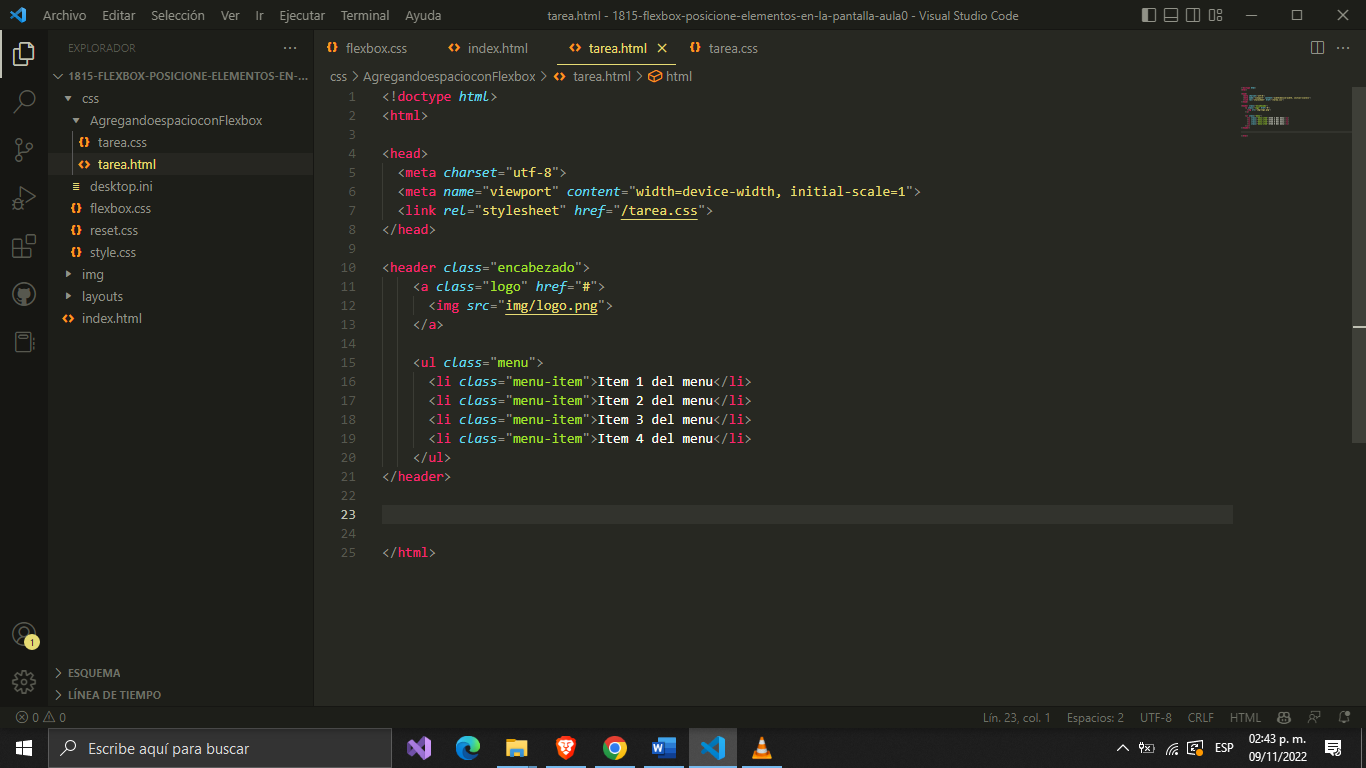Switch to the tarea.css tab
This screenshot has width=1366, height=768.
click(x=733, y=48)
